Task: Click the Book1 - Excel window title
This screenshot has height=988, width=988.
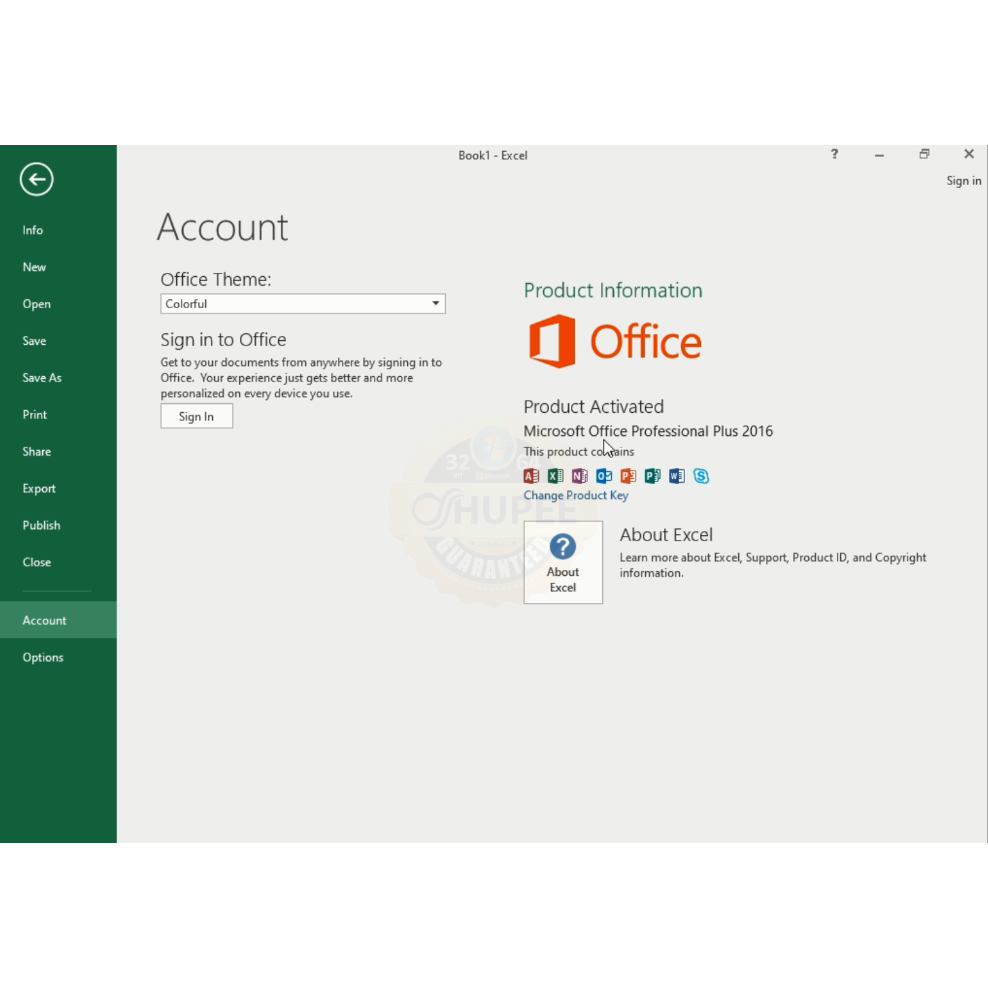Action: click(493, 156)
